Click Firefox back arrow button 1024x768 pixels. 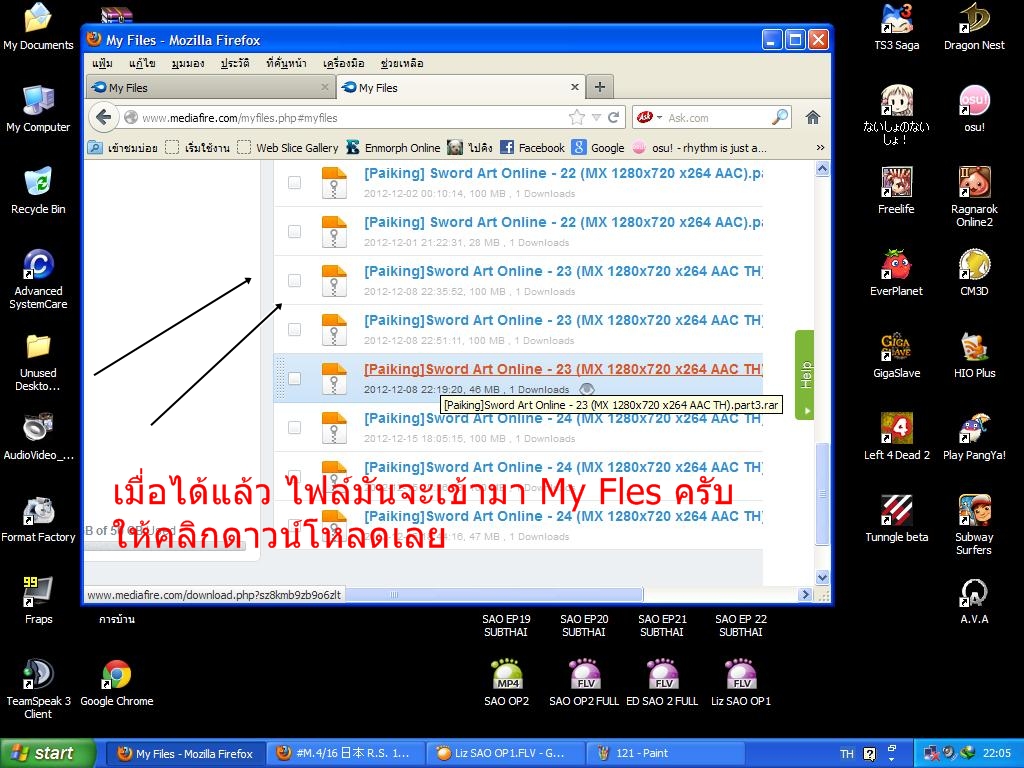pyautogui.click(x=103, y=118)
